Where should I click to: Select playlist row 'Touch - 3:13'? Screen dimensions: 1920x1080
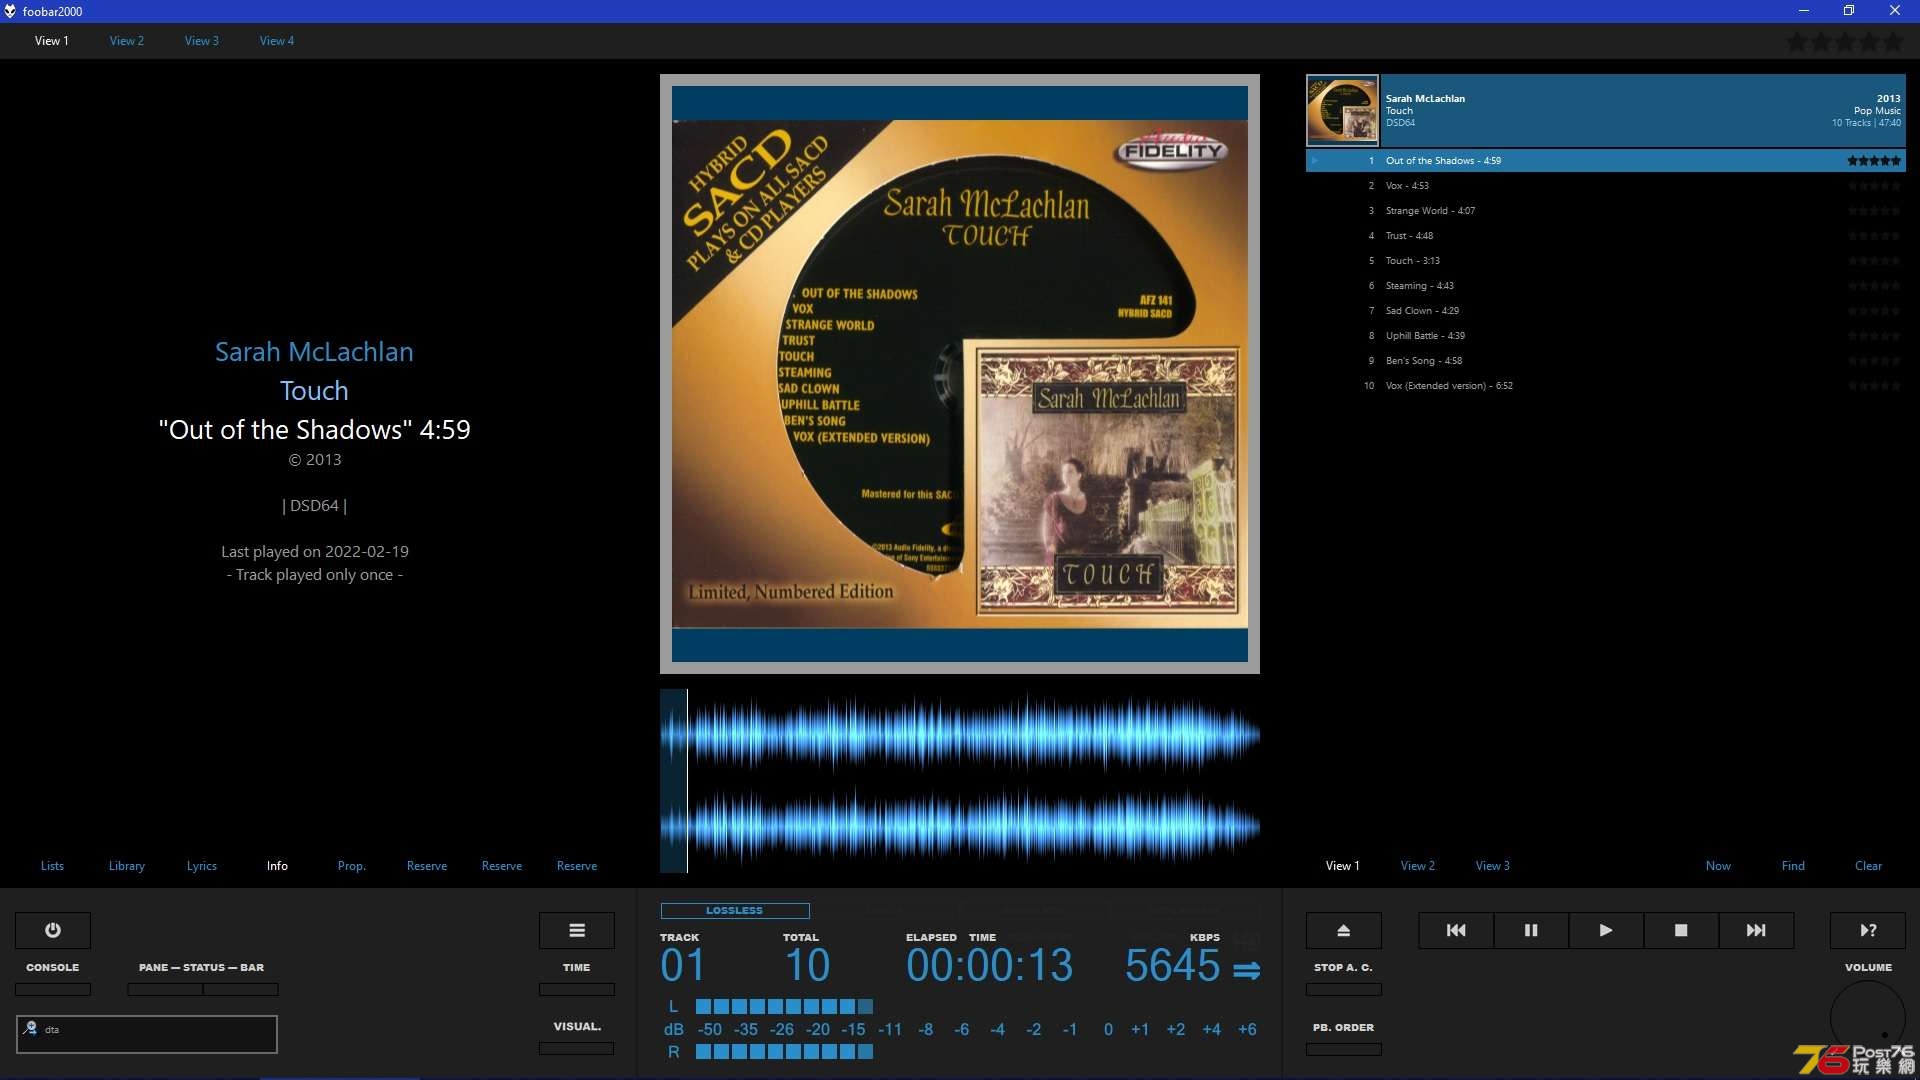coord(1606,260)
